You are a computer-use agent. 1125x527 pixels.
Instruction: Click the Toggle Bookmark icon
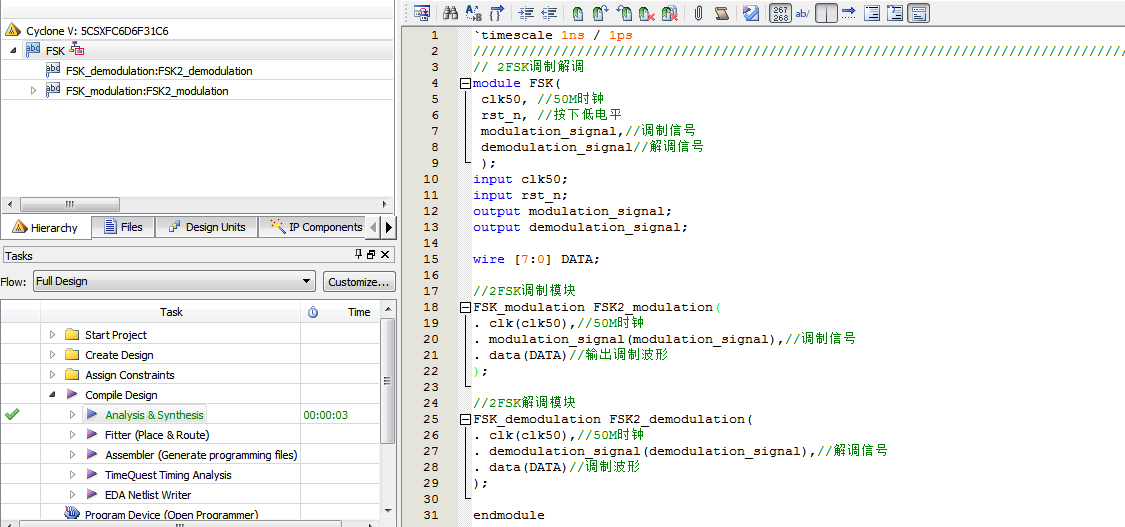578,13
